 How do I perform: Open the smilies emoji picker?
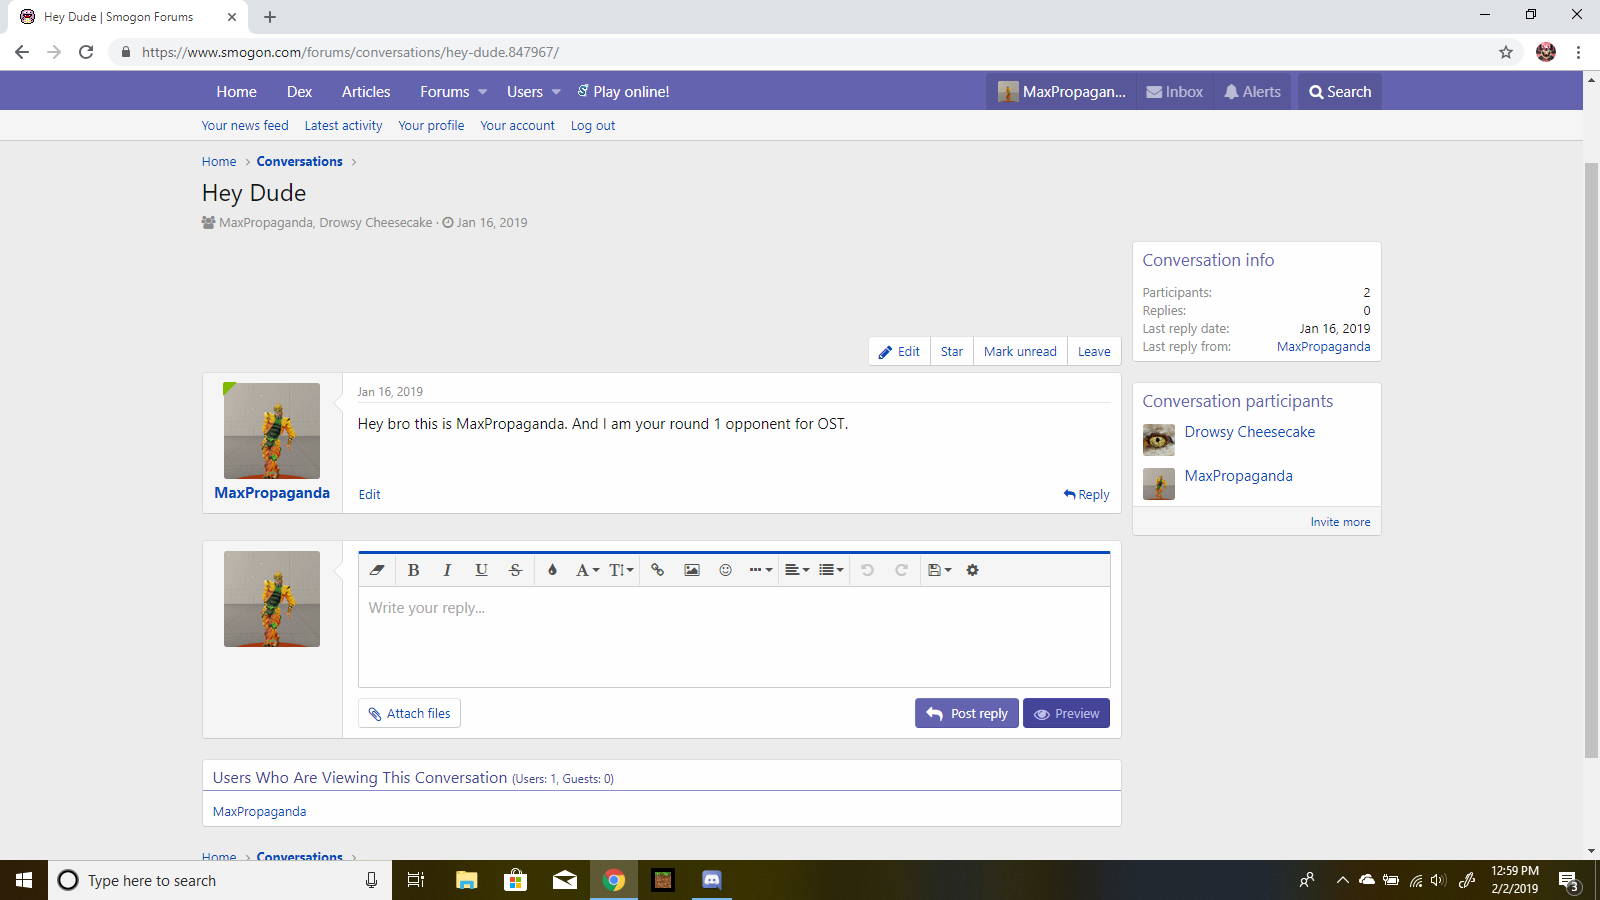tap(725, 570)
